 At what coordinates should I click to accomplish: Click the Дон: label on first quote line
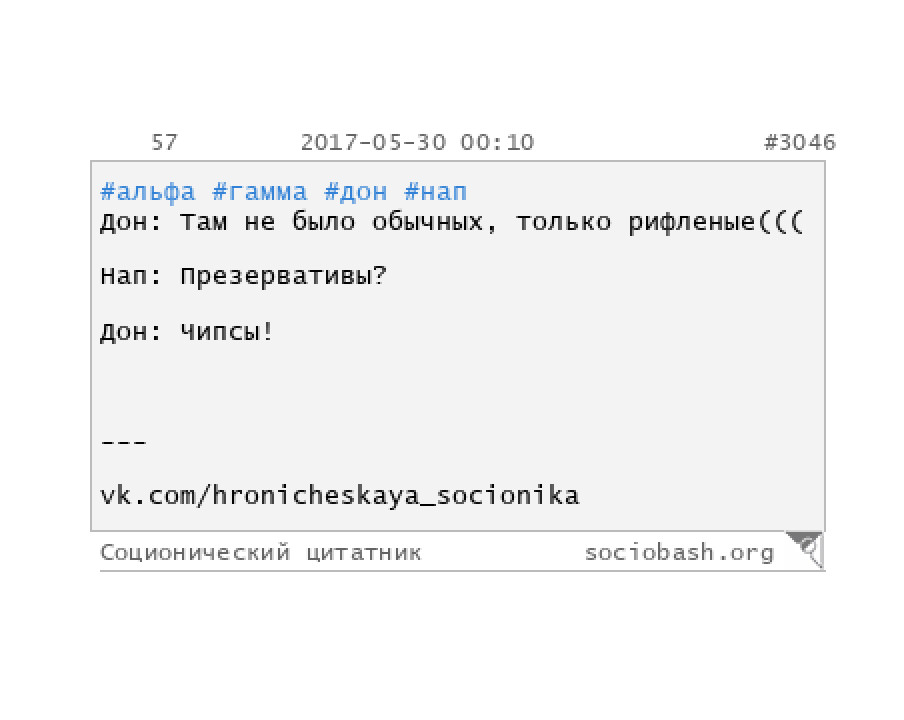[x=131, y=223]
